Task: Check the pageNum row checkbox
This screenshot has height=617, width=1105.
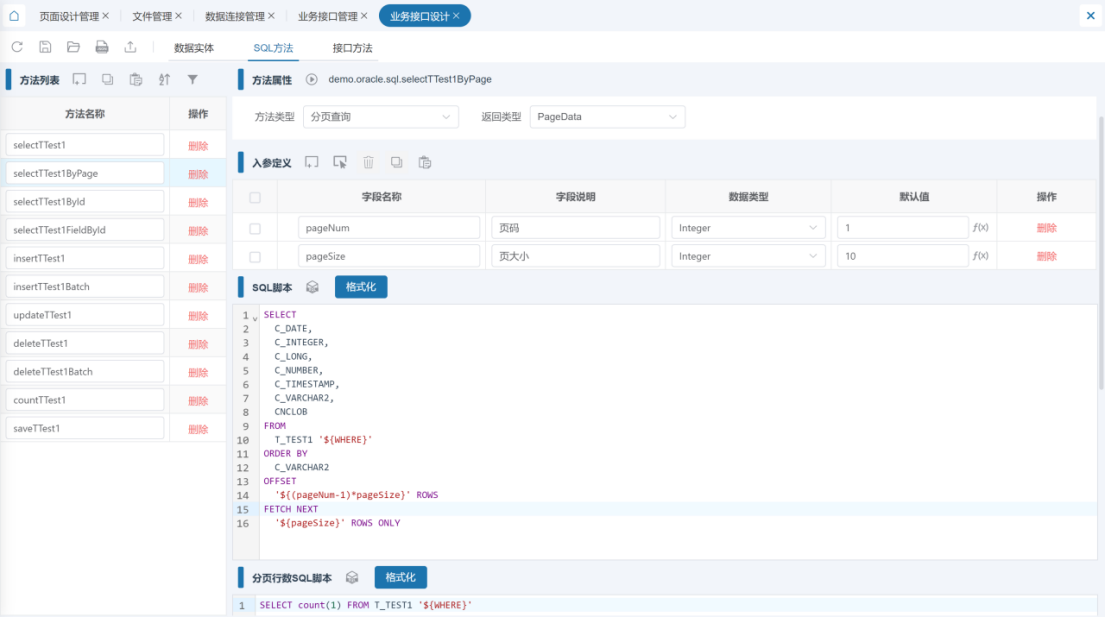Action: pos(255,228)
